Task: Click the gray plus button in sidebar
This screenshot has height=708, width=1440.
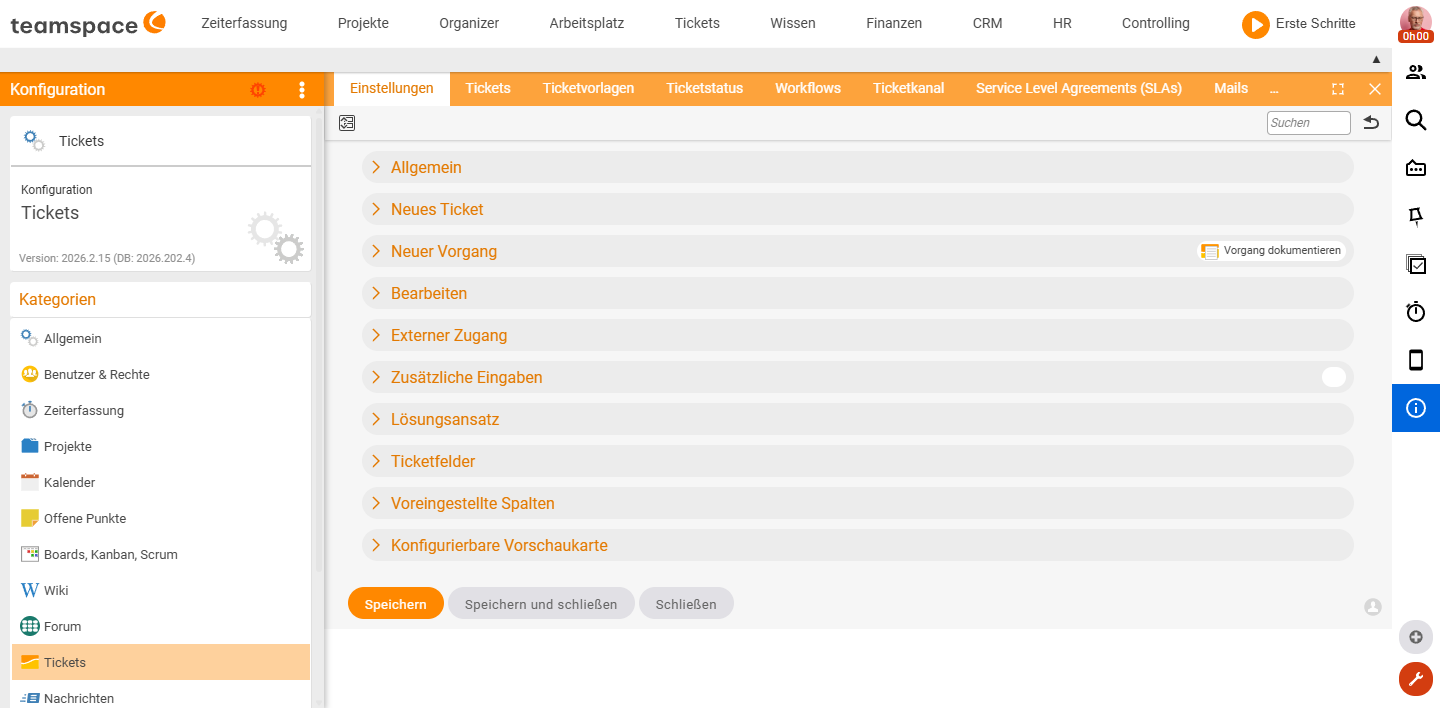Action: 1415,637
